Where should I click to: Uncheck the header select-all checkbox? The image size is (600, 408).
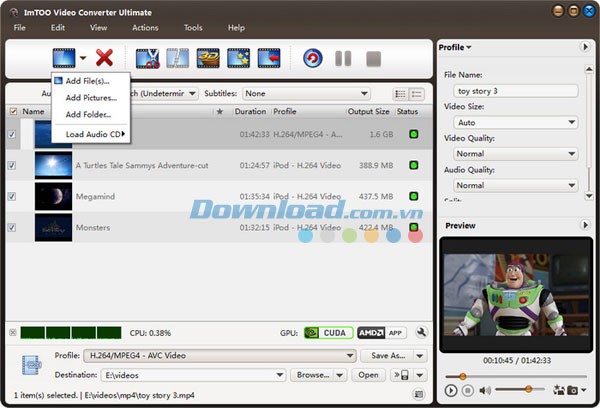coord(13,111)
